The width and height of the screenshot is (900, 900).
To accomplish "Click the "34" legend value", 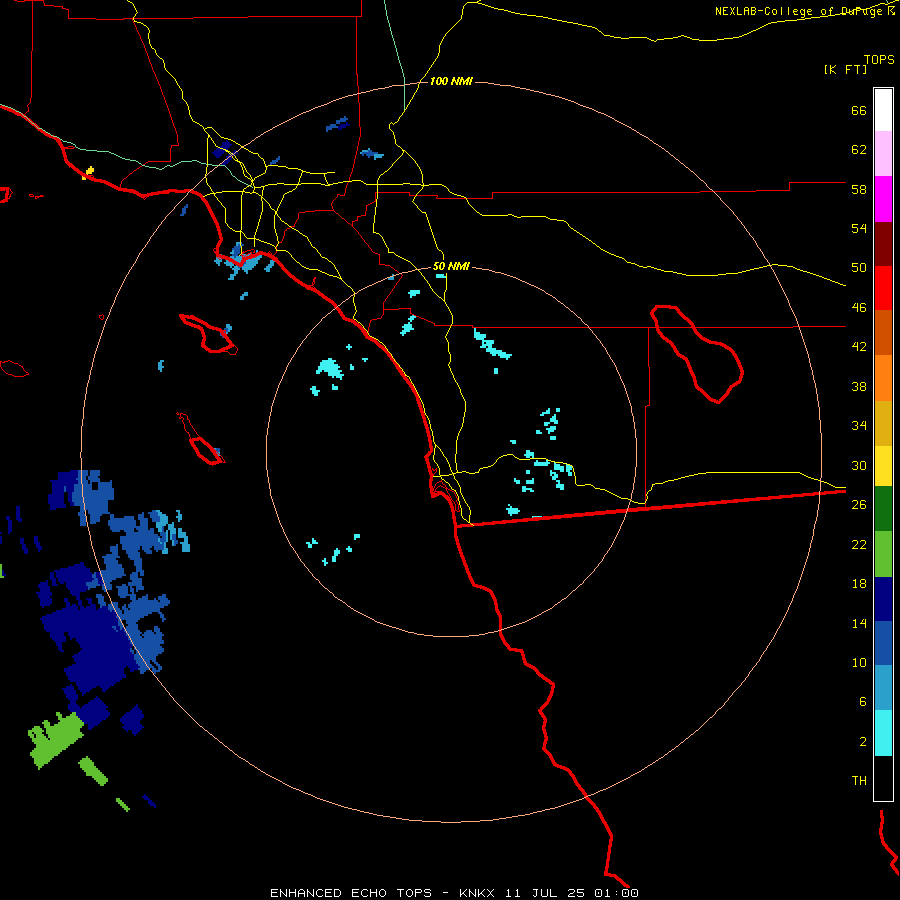I will pyautogui.click(x=859, y=426).
